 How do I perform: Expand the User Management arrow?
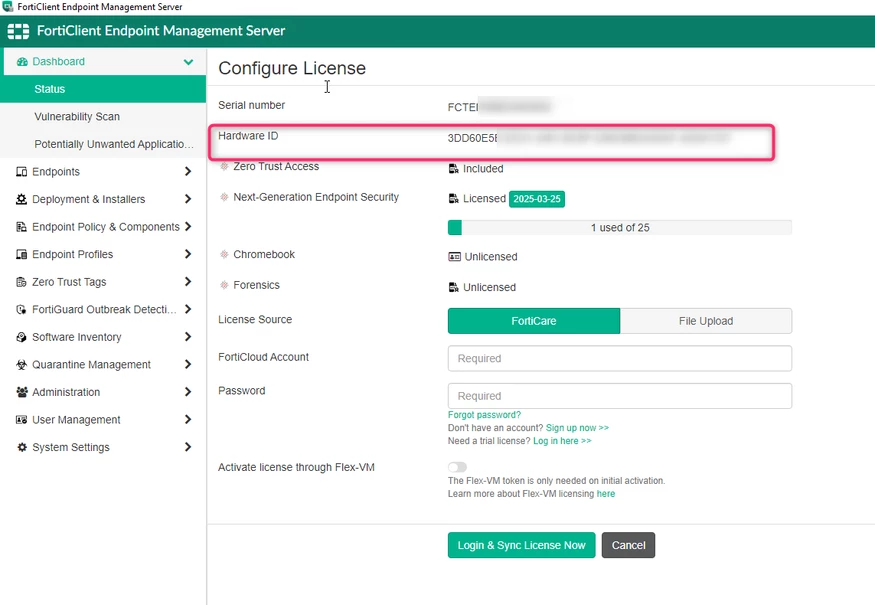click(x=188, y=419)
